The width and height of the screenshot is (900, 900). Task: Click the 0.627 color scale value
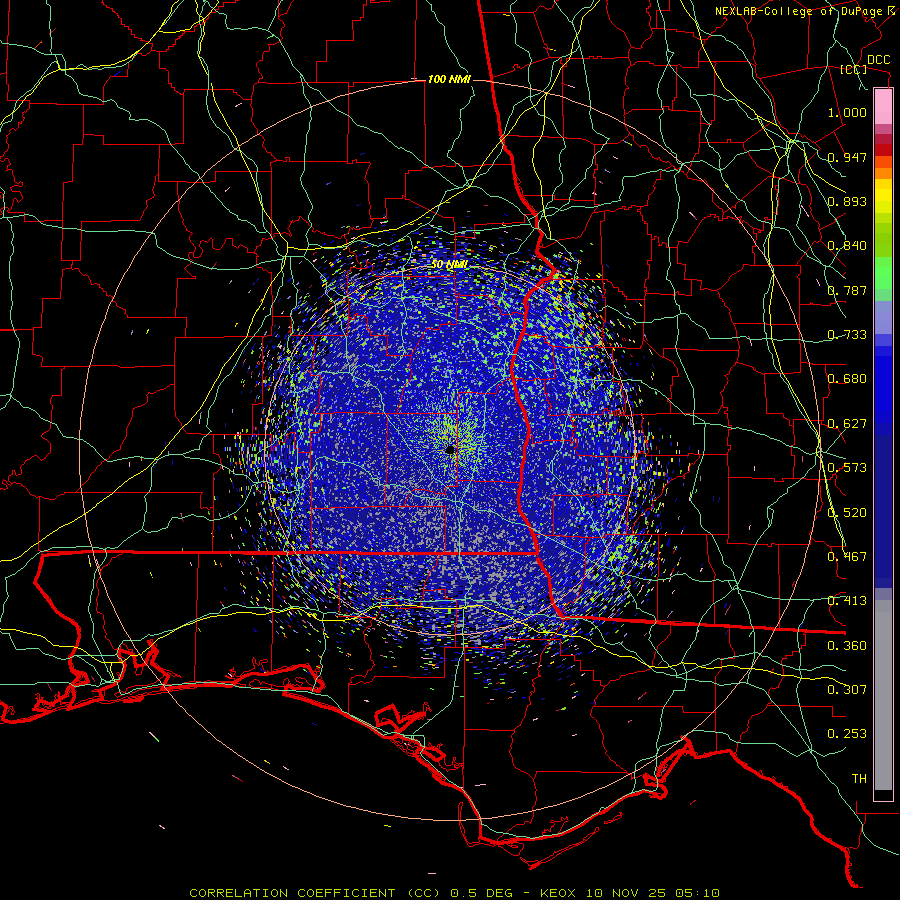pyautogui.click(x=847, y=424)
